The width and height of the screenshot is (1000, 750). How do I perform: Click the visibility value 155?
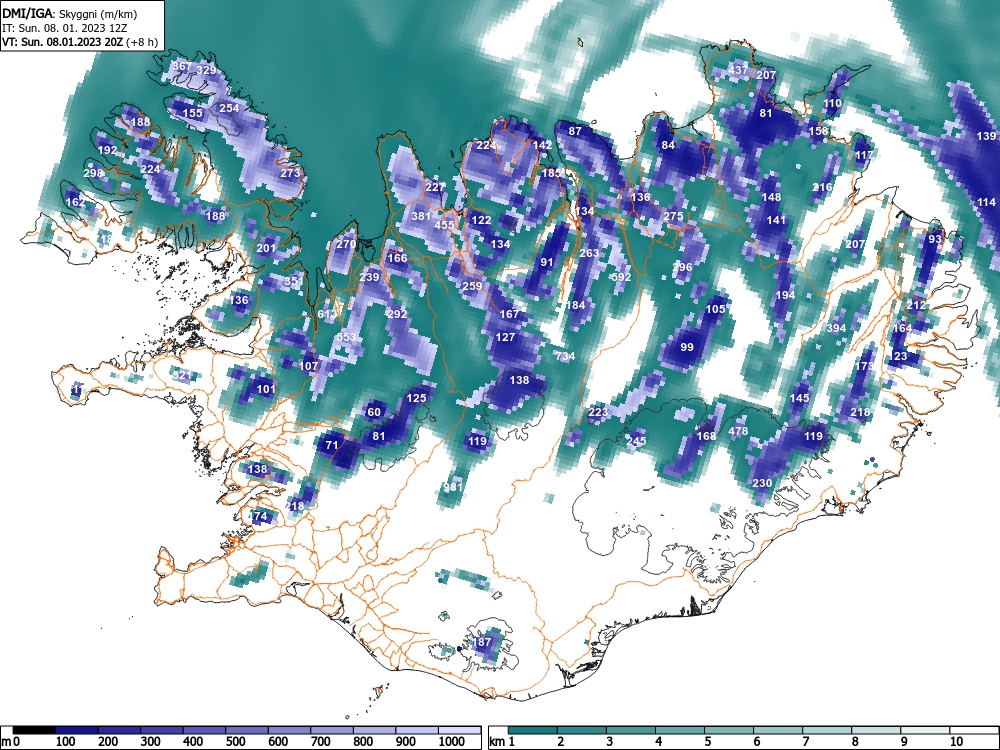coord(193,114)
